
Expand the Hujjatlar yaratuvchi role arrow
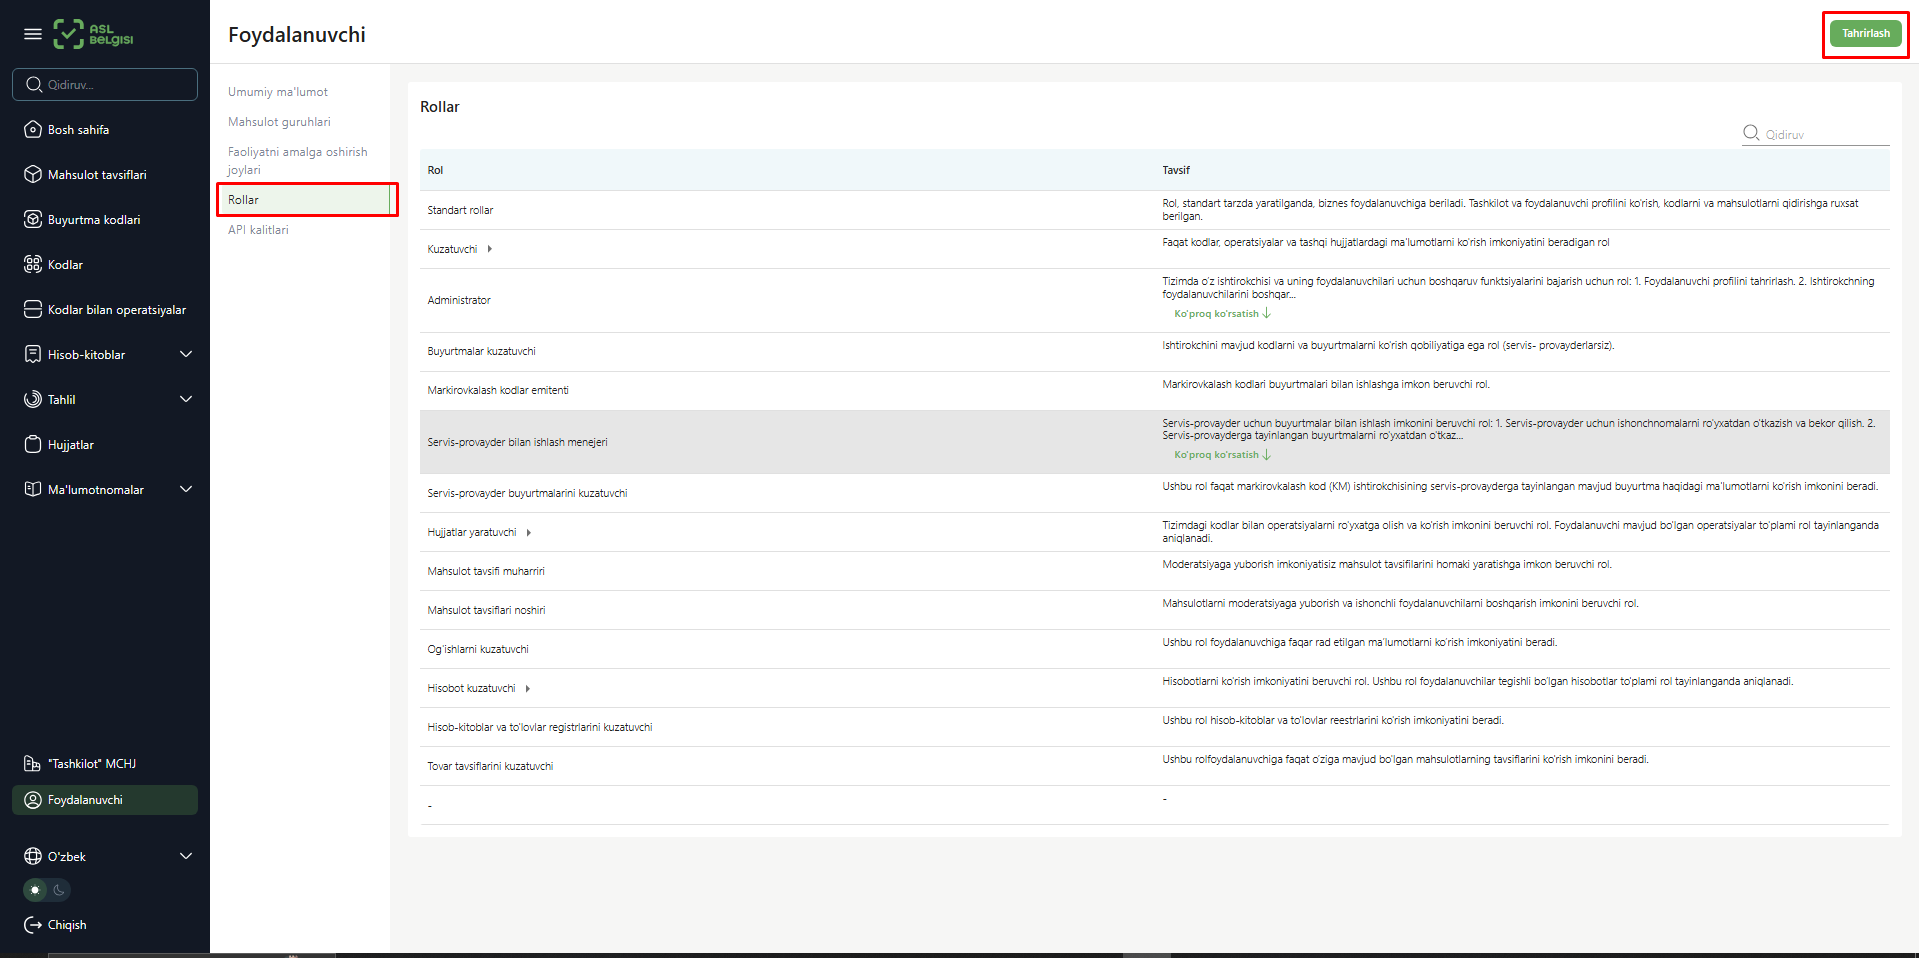(529, 533)
